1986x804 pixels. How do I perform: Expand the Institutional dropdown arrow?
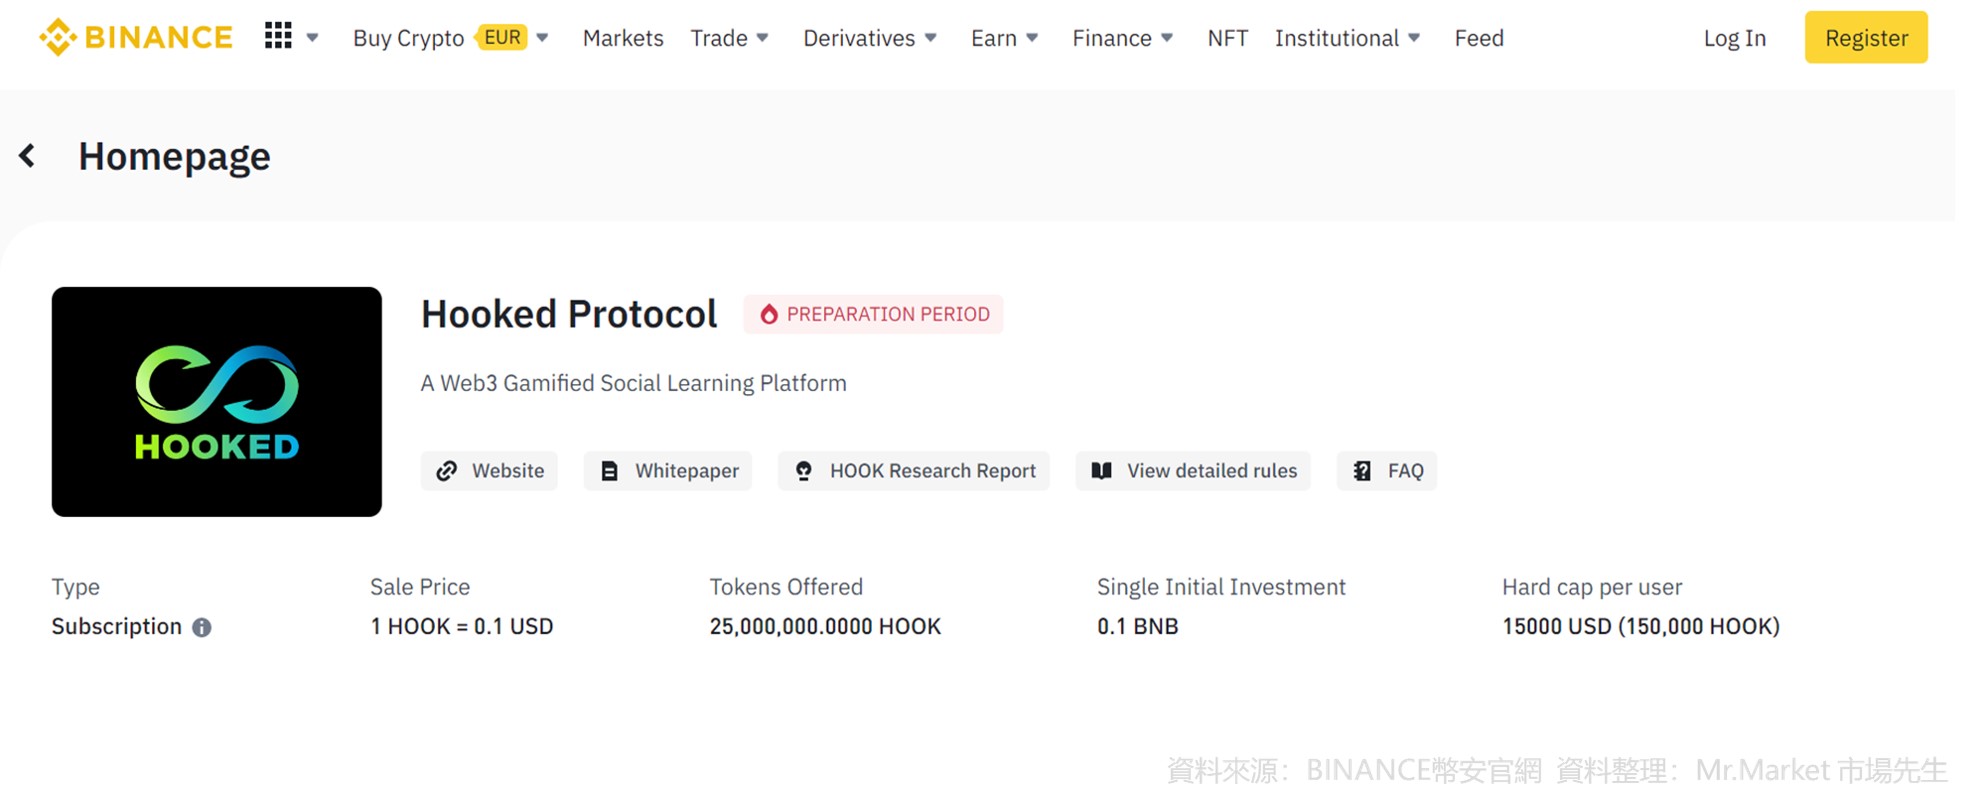1414,38
